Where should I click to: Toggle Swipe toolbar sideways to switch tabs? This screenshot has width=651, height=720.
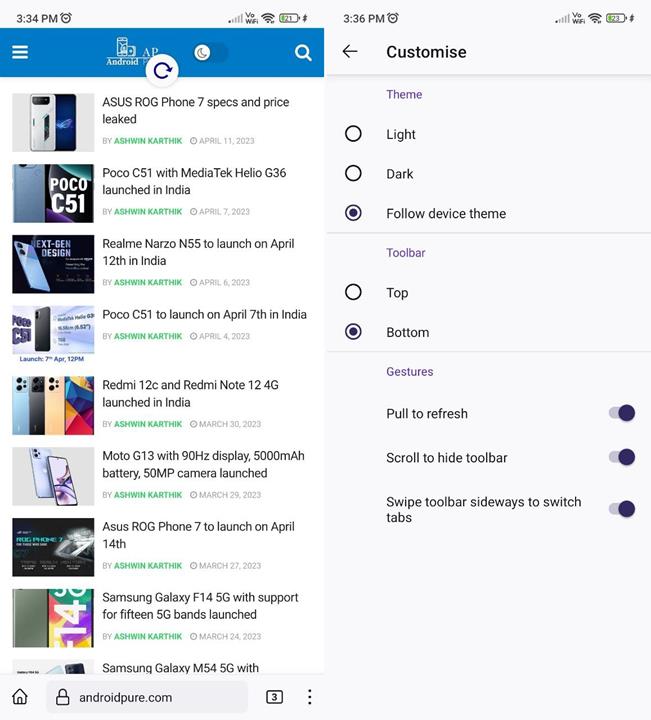click(621, 509)
